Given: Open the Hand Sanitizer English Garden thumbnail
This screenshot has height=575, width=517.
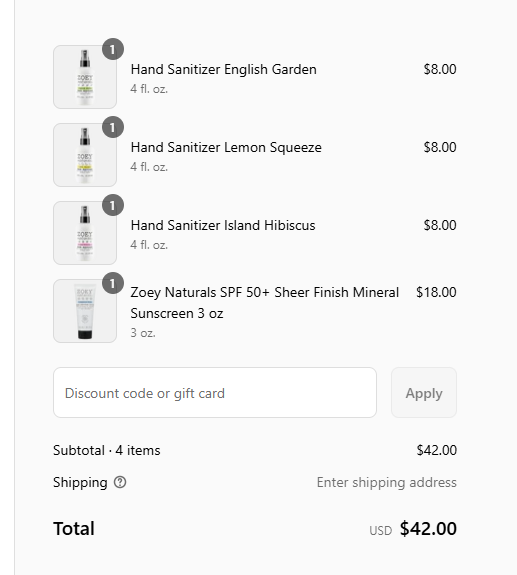Looking at the screenshot, I should 85,77.
